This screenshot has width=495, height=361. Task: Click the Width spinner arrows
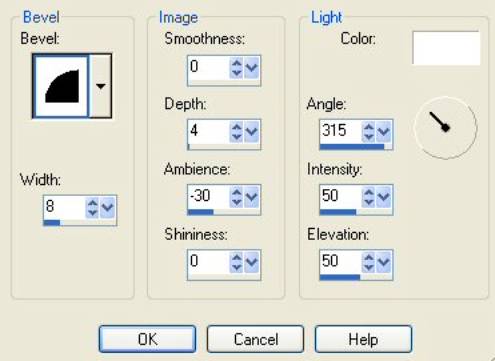click(92, 208)
